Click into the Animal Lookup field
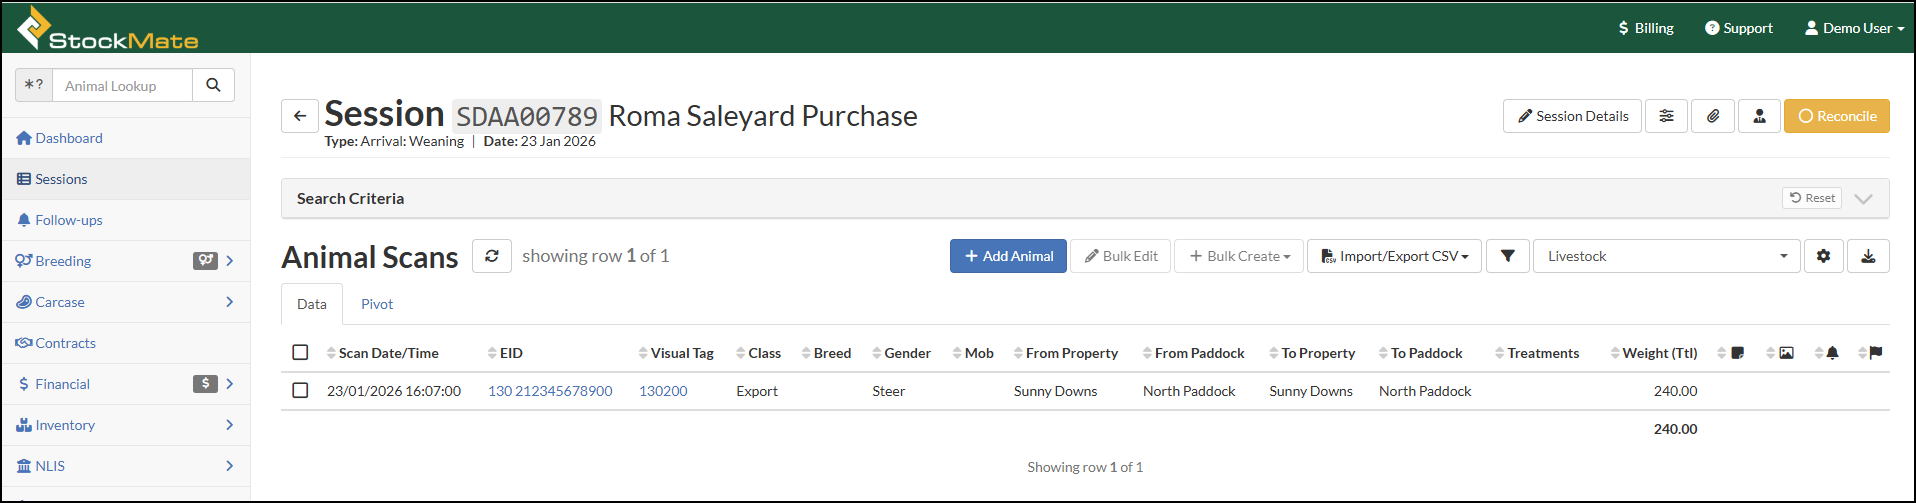 point(122,86)
